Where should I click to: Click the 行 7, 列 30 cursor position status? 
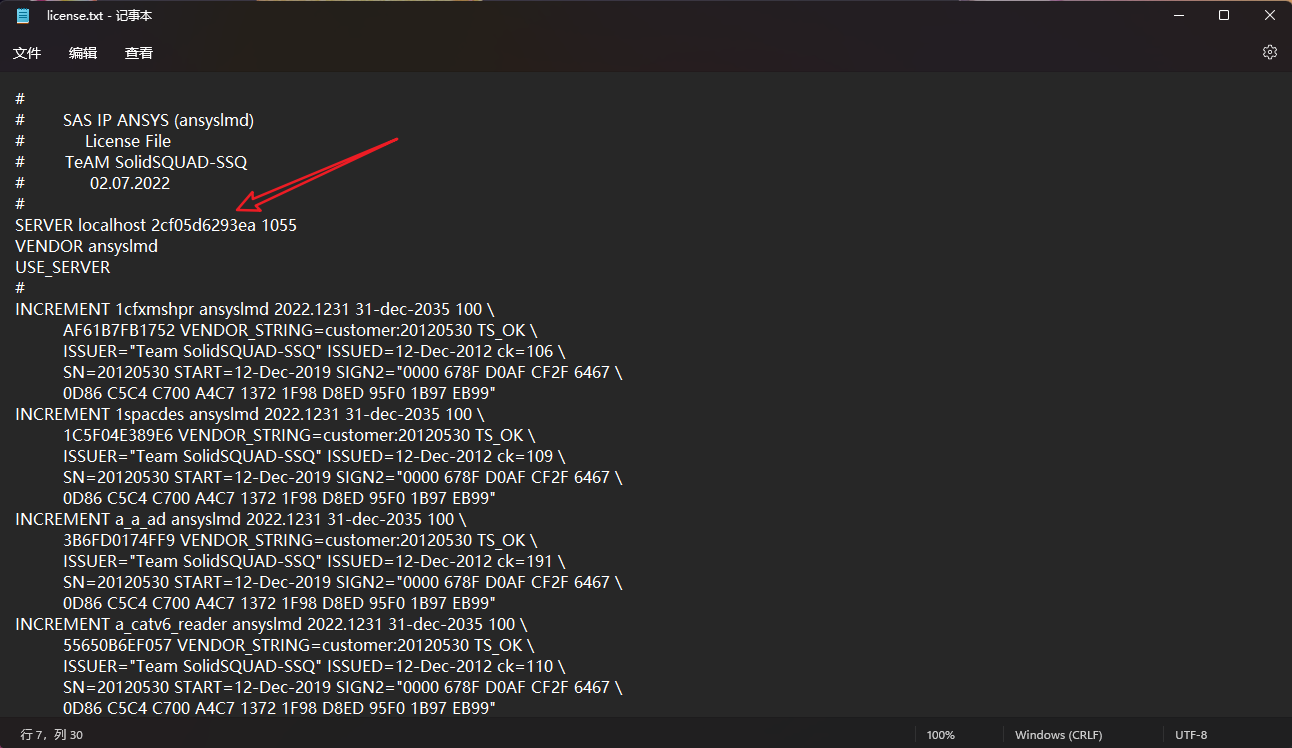pos(52,735)
